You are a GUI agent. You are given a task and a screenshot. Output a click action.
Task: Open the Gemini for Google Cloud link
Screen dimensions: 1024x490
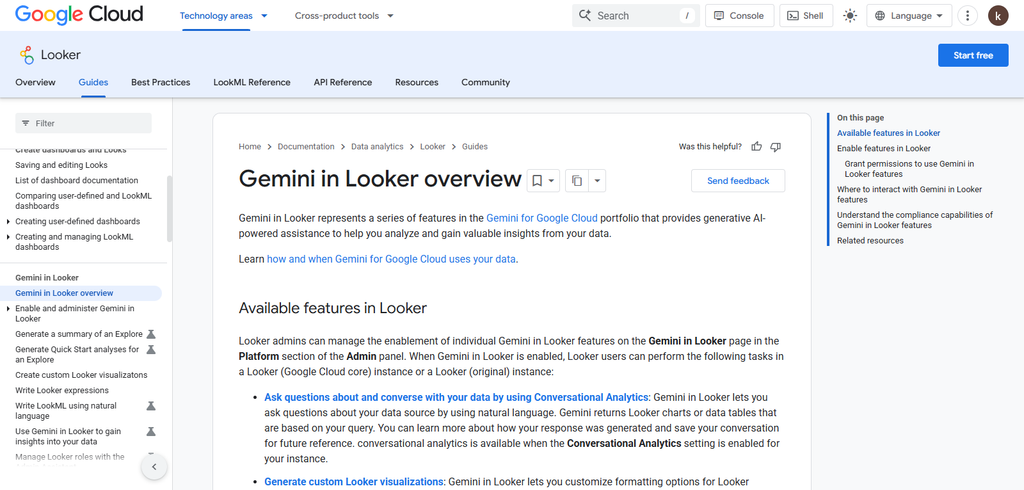pos(542,218)
